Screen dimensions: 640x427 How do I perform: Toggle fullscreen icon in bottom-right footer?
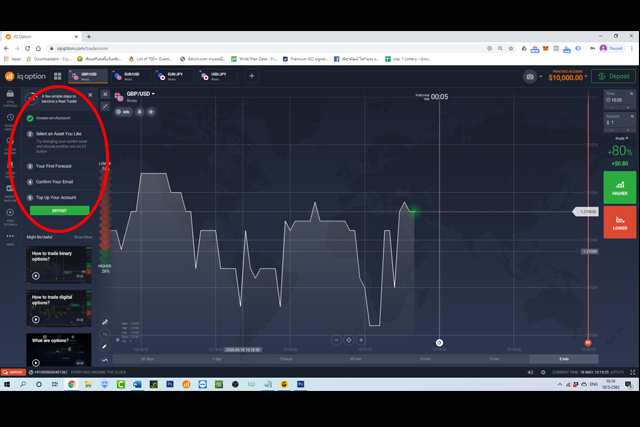click(x=632, y=372)
